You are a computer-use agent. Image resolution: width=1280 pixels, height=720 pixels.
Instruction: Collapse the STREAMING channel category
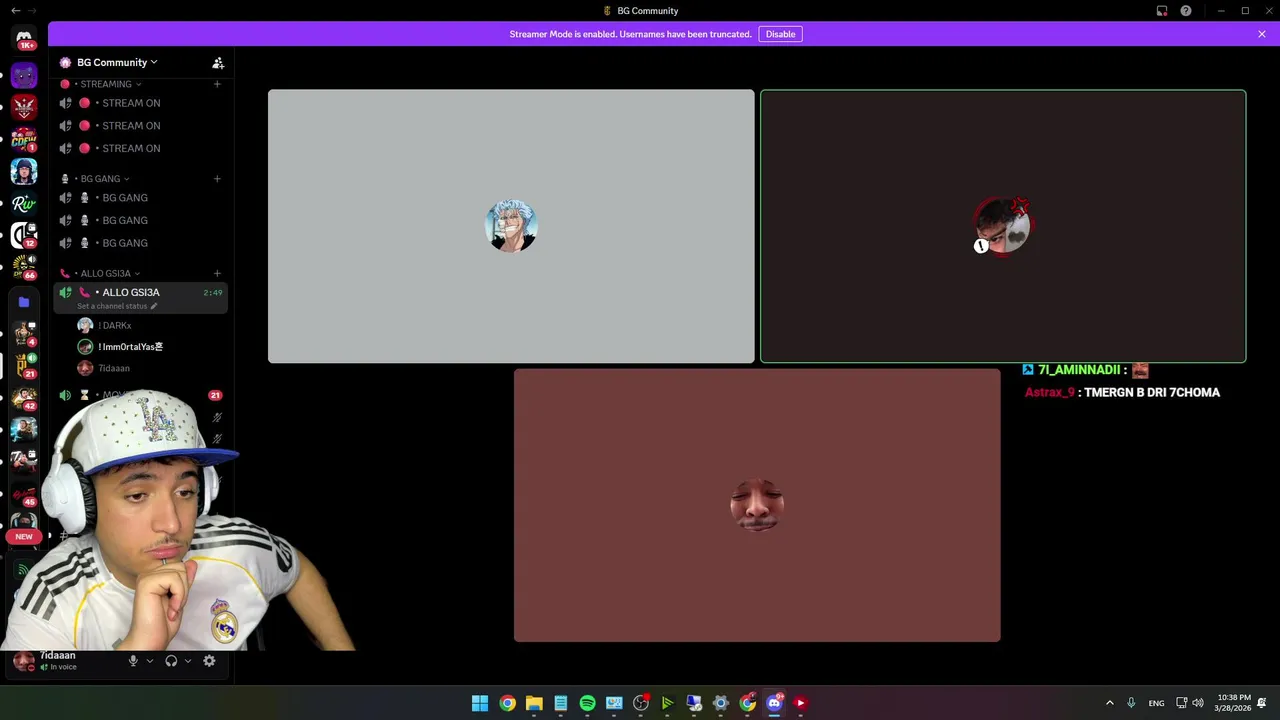click(105, 84)
